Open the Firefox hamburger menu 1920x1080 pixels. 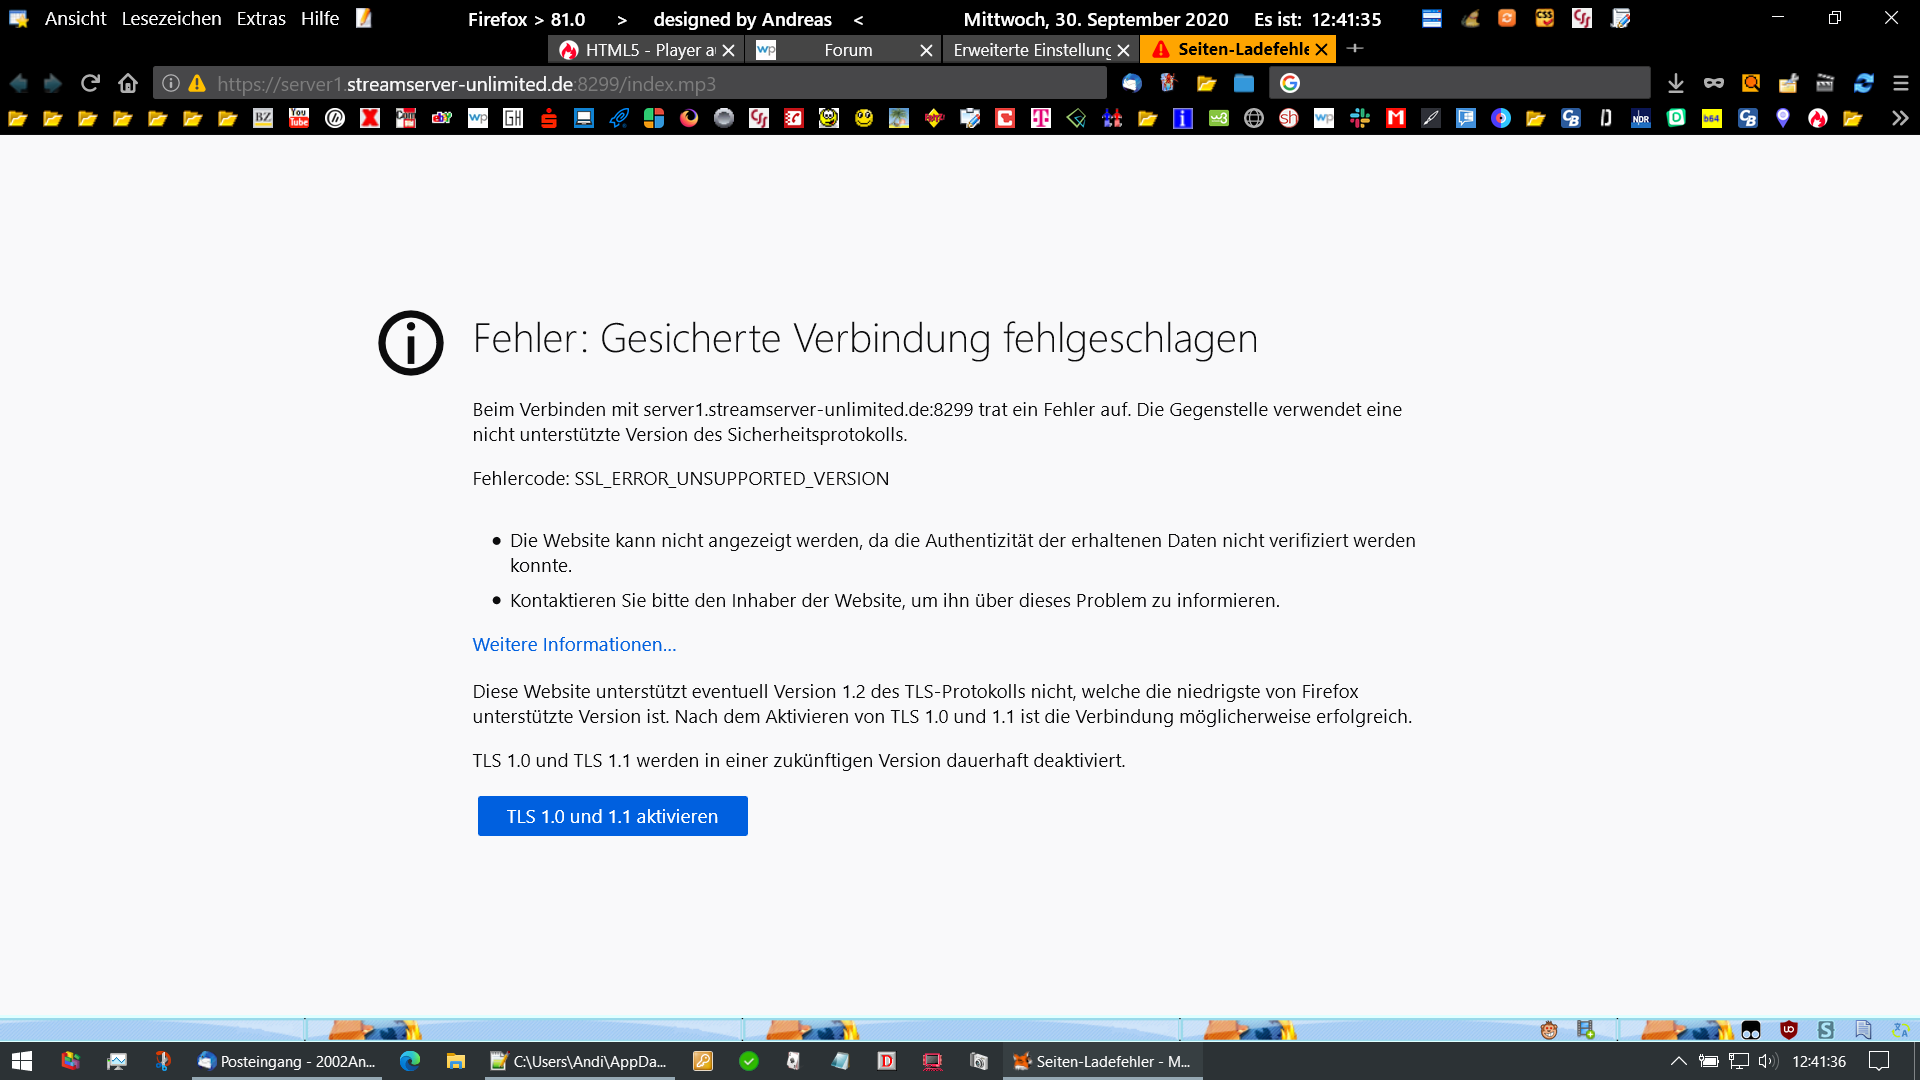pyautogui.click(x=1900, y=83)
